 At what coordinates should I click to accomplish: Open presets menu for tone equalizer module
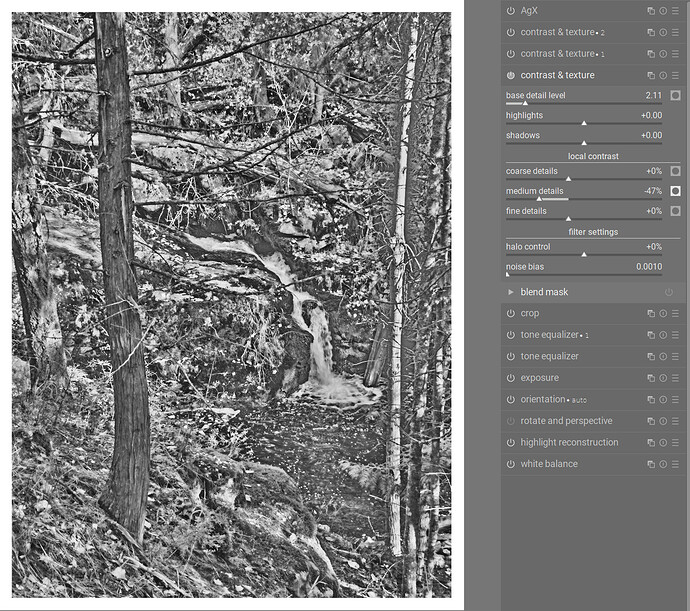(x=675, y=357)
